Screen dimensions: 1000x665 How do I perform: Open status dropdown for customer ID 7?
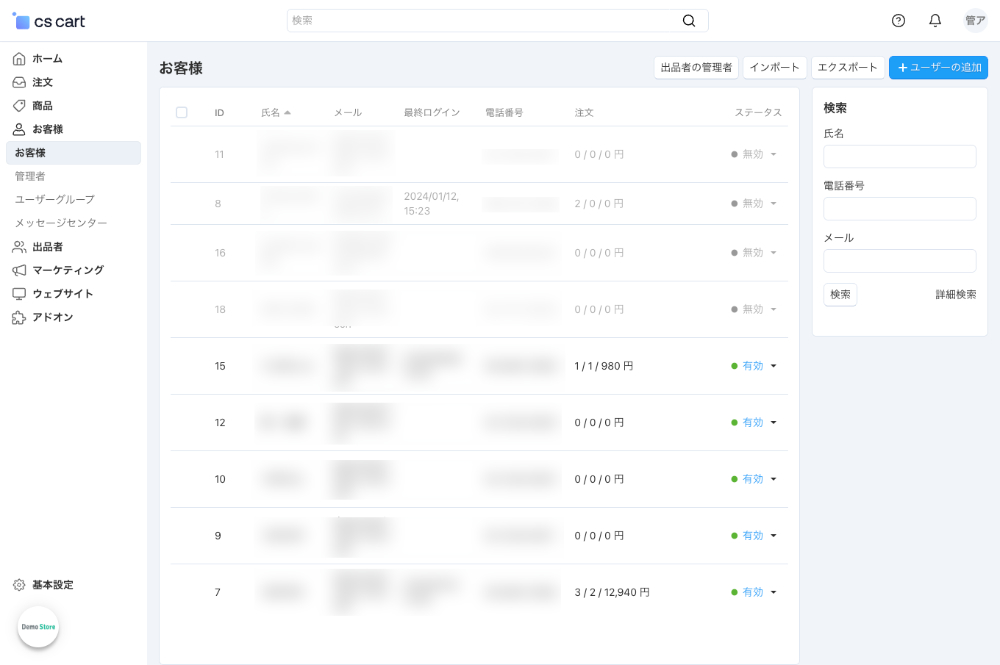773,592
